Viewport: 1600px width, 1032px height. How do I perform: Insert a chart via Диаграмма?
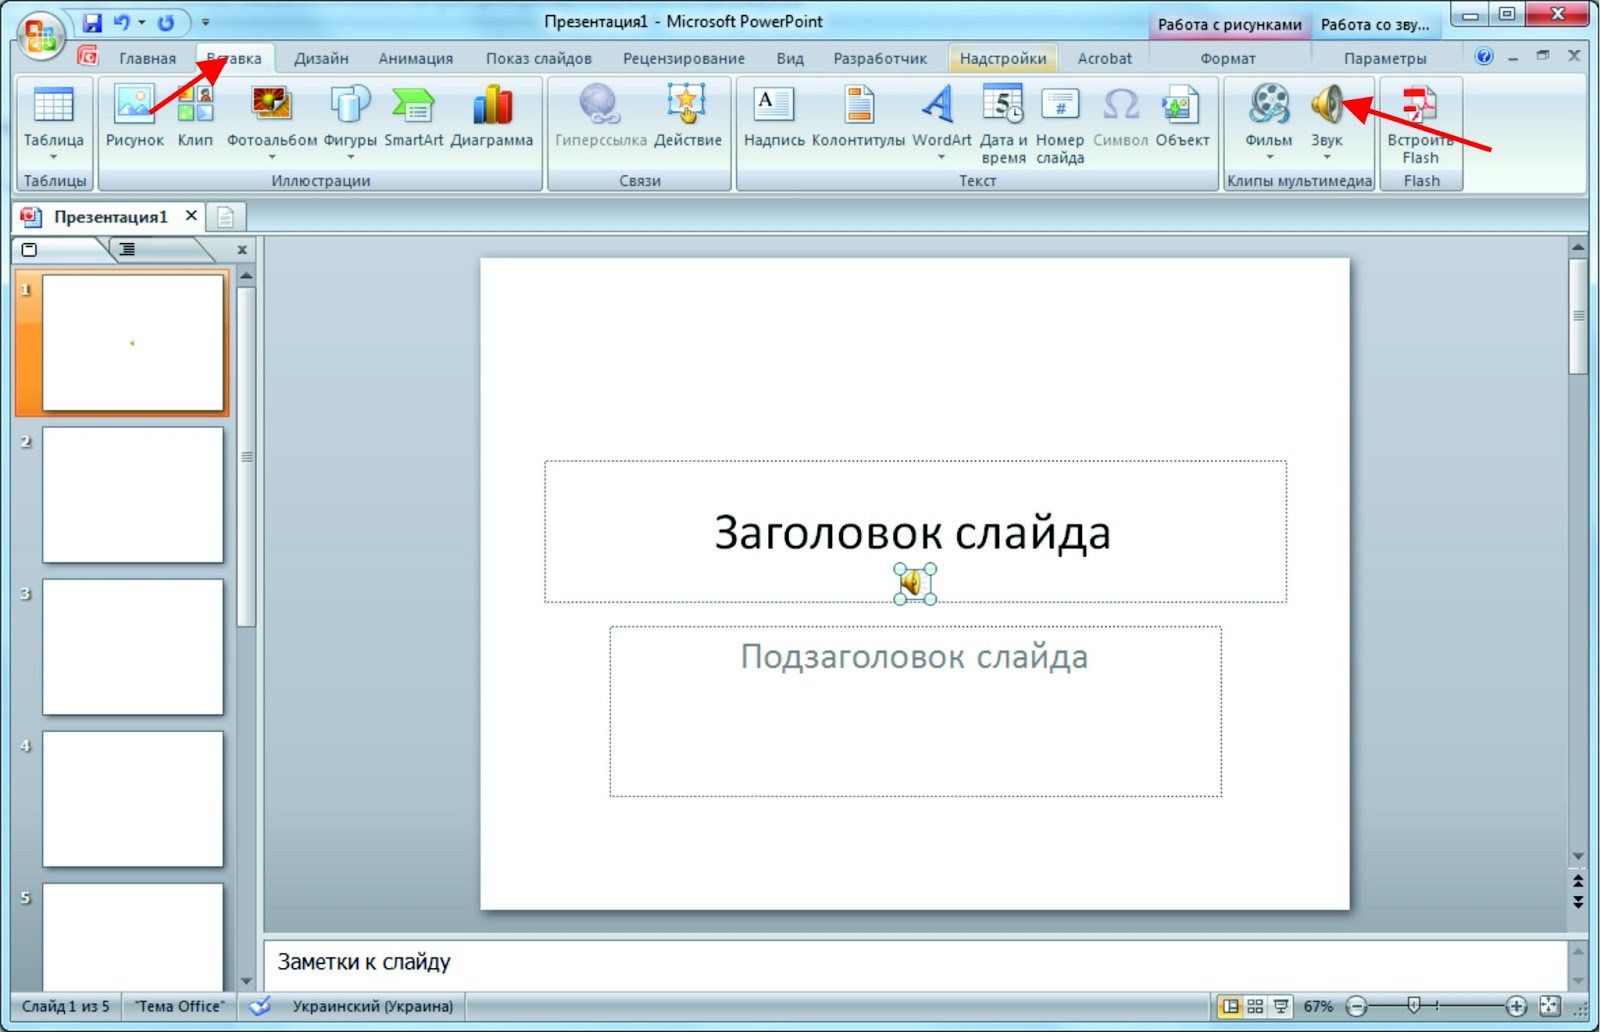coord(491,105)
